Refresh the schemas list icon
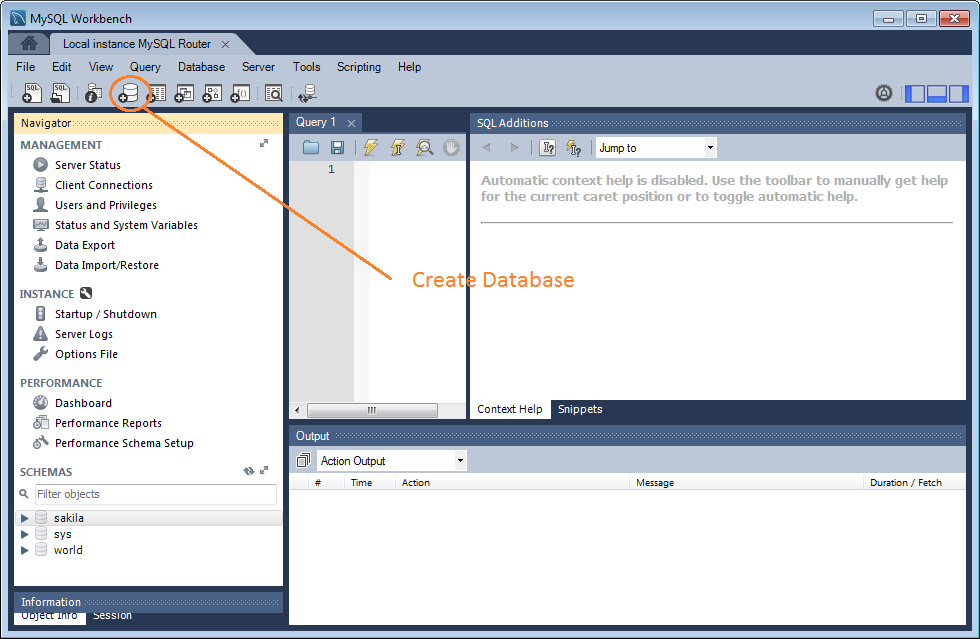This screenshot has height=639, width=980. (249, 471)
